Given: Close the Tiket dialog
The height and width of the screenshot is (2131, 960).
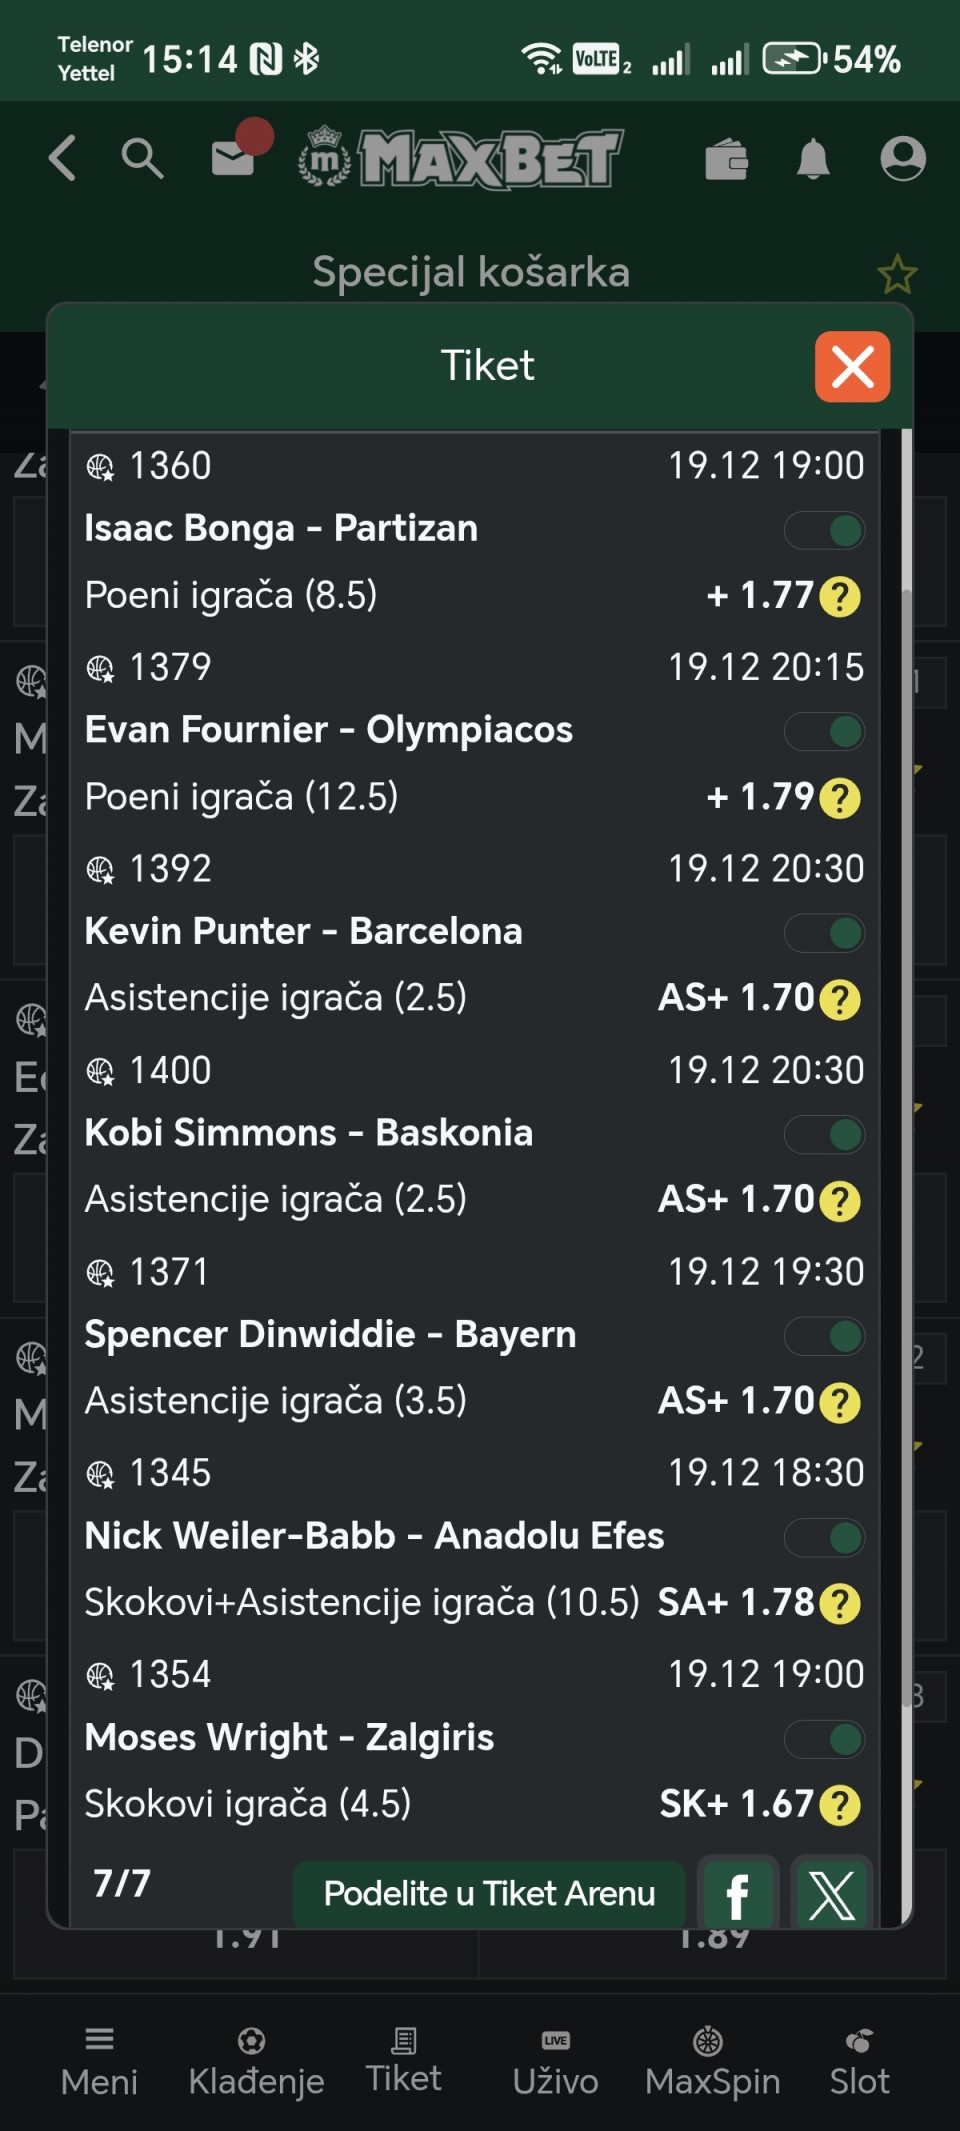Looking at the screenshot, I should [852, 367].
